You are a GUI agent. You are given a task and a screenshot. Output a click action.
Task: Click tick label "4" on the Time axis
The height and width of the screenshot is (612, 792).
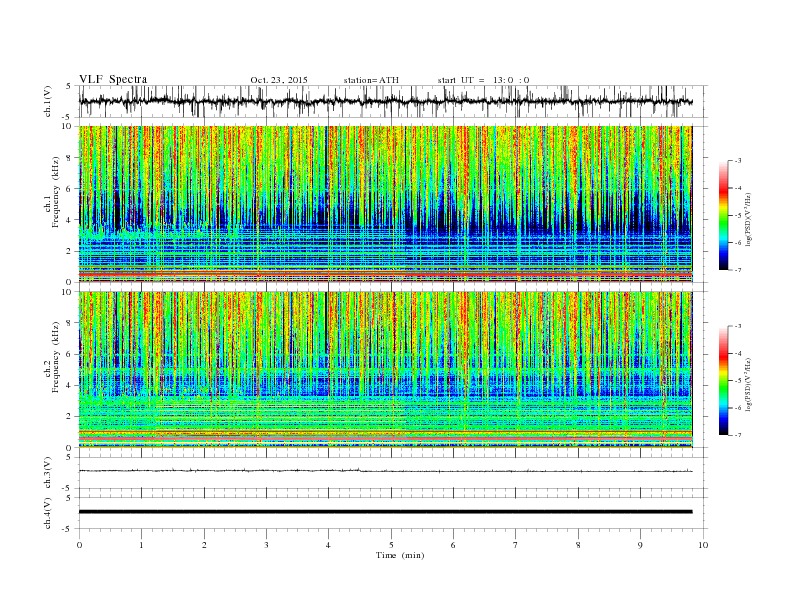click(x=328, y=545)
